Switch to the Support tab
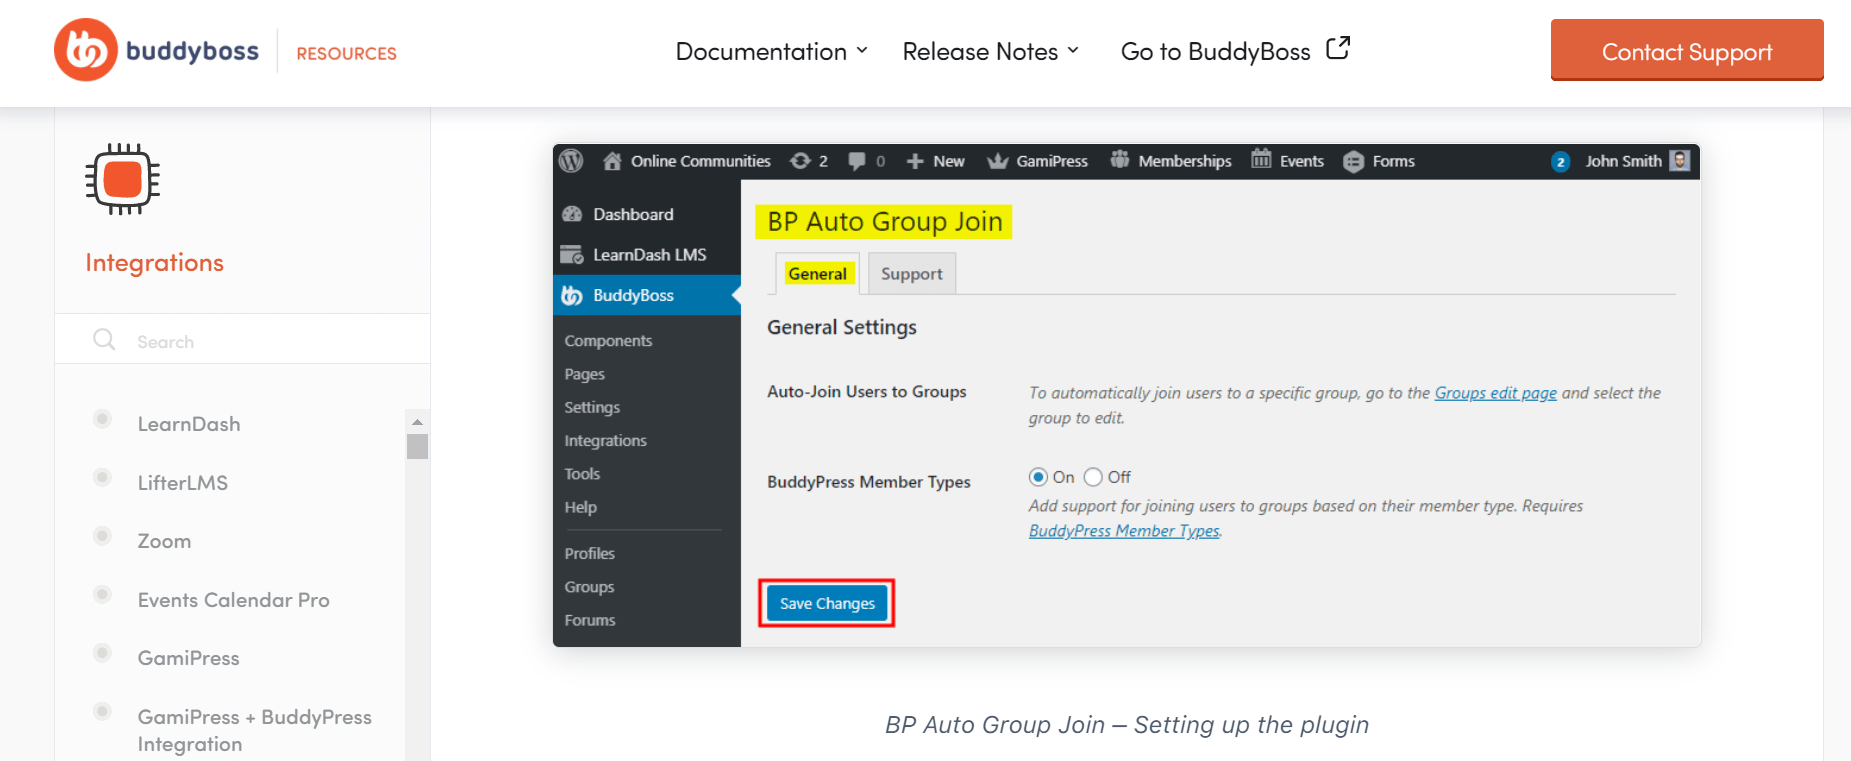This screenshot has height=761, width=1851. tap(912, 274)
